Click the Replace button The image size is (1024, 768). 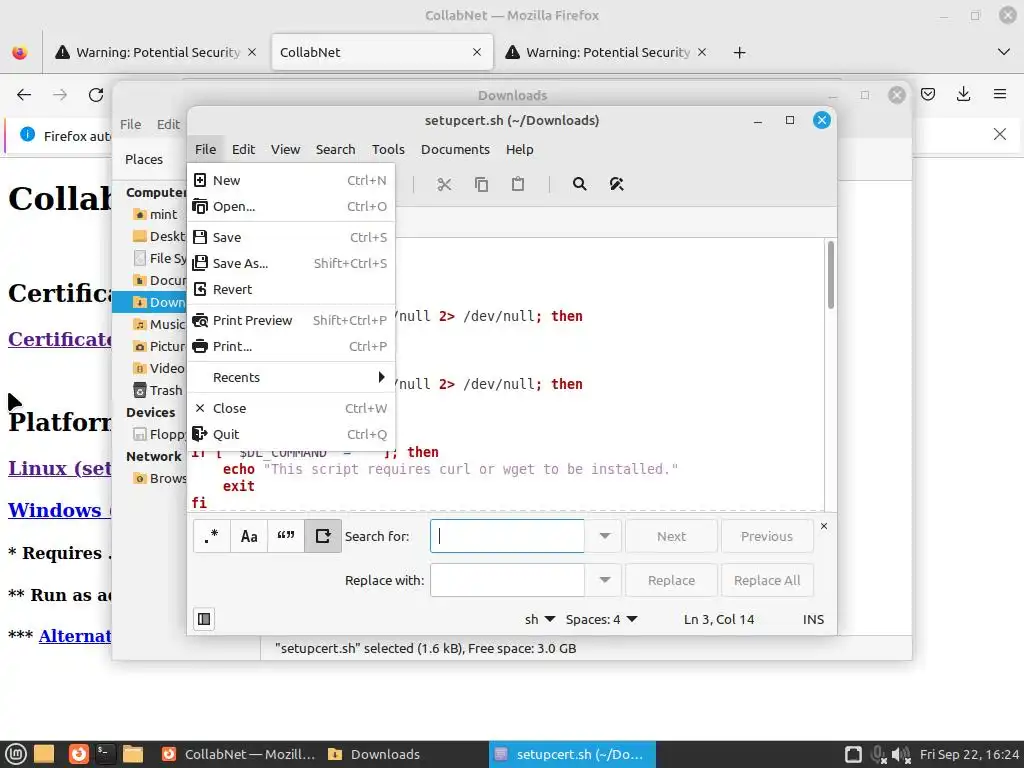coord(671,580)
